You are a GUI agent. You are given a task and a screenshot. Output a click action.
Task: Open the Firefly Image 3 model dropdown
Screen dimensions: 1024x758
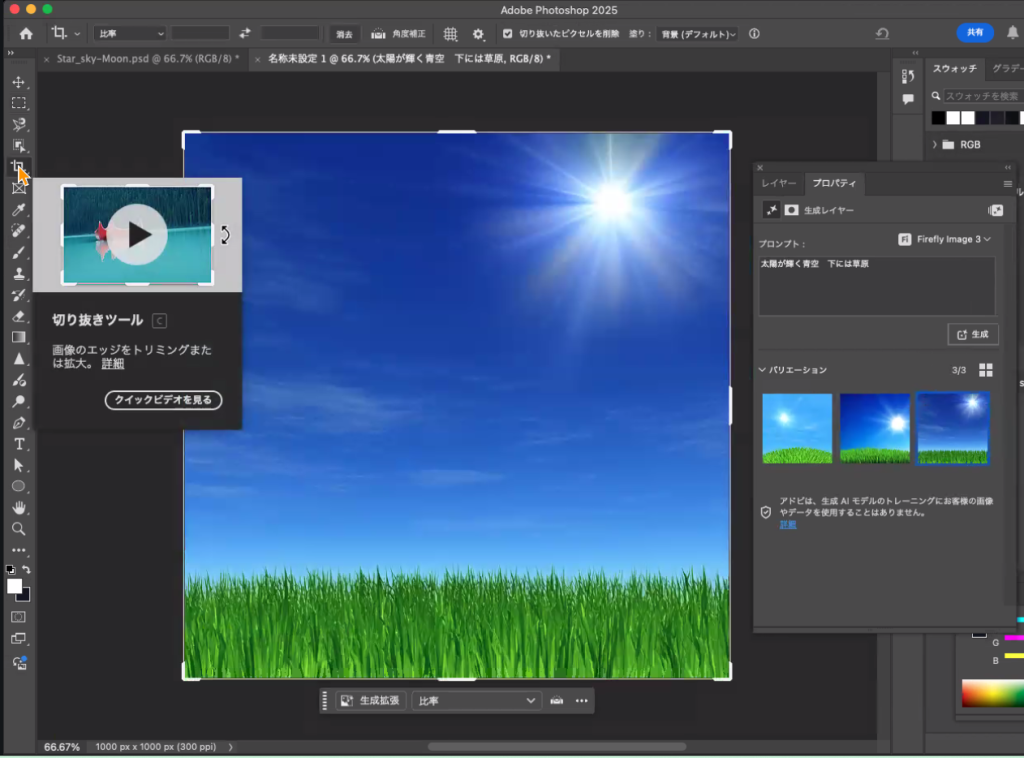pos(945,239)
